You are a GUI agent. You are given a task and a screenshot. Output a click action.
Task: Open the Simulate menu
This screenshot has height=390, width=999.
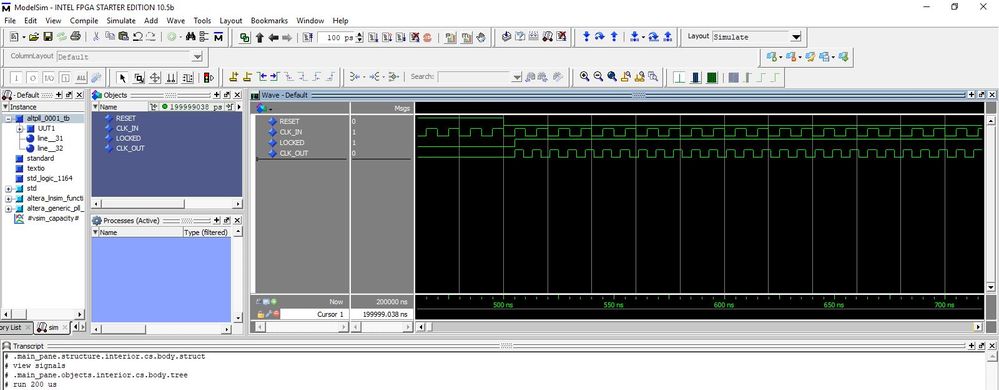121,20
